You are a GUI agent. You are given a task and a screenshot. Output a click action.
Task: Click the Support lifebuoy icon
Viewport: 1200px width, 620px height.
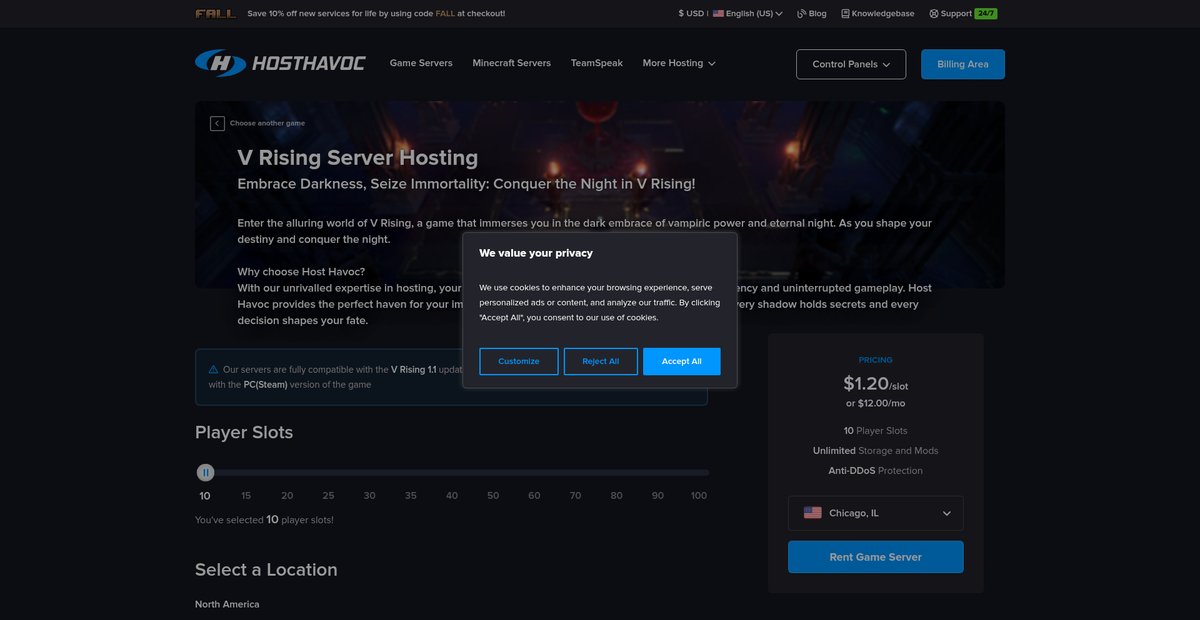point(933,14)
